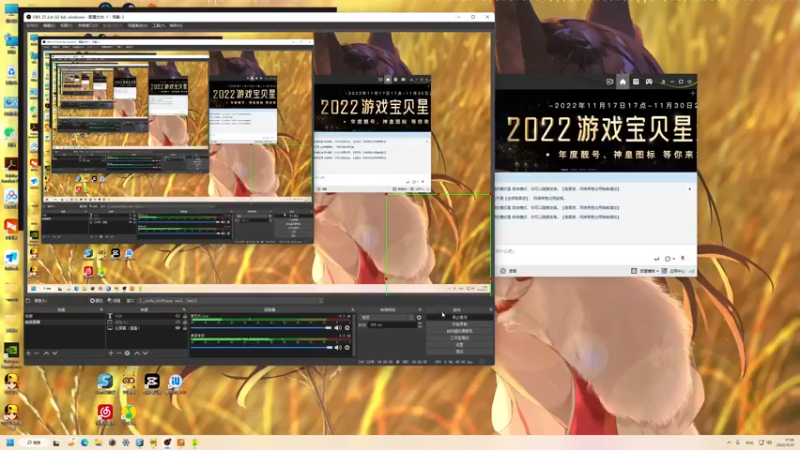Remove the selected source with the minus icon
800x450 pixels.
point(119,353)
